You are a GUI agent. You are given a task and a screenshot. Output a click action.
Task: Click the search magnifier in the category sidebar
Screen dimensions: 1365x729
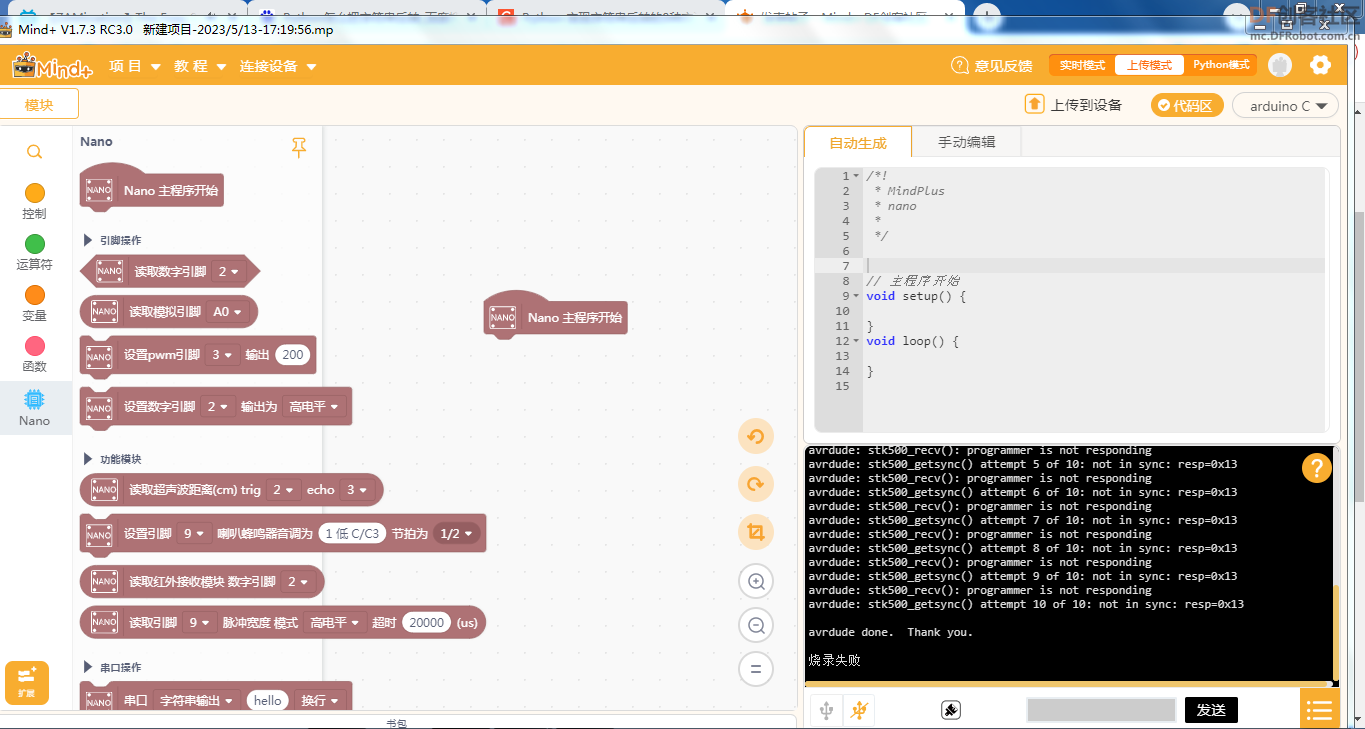pos(34,152)
